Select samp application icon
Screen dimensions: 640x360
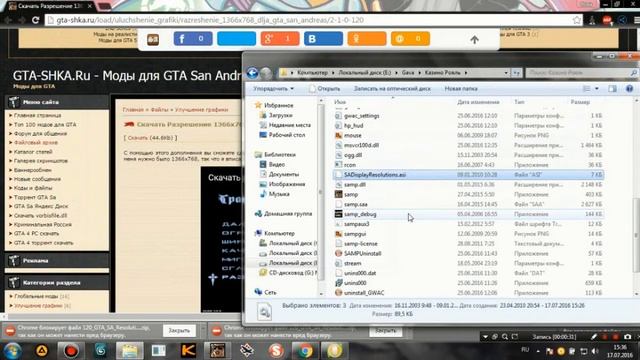338,194
